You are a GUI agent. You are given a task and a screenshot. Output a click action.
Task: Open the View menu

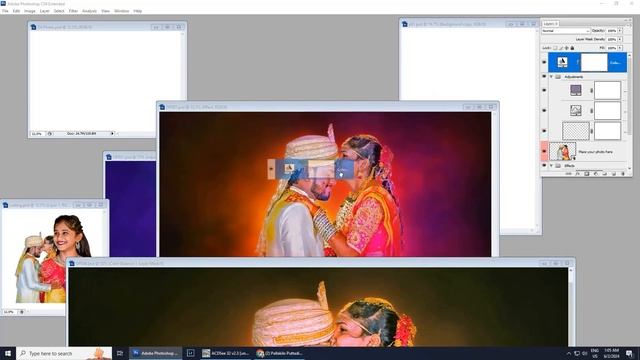(x=105, y=11)
